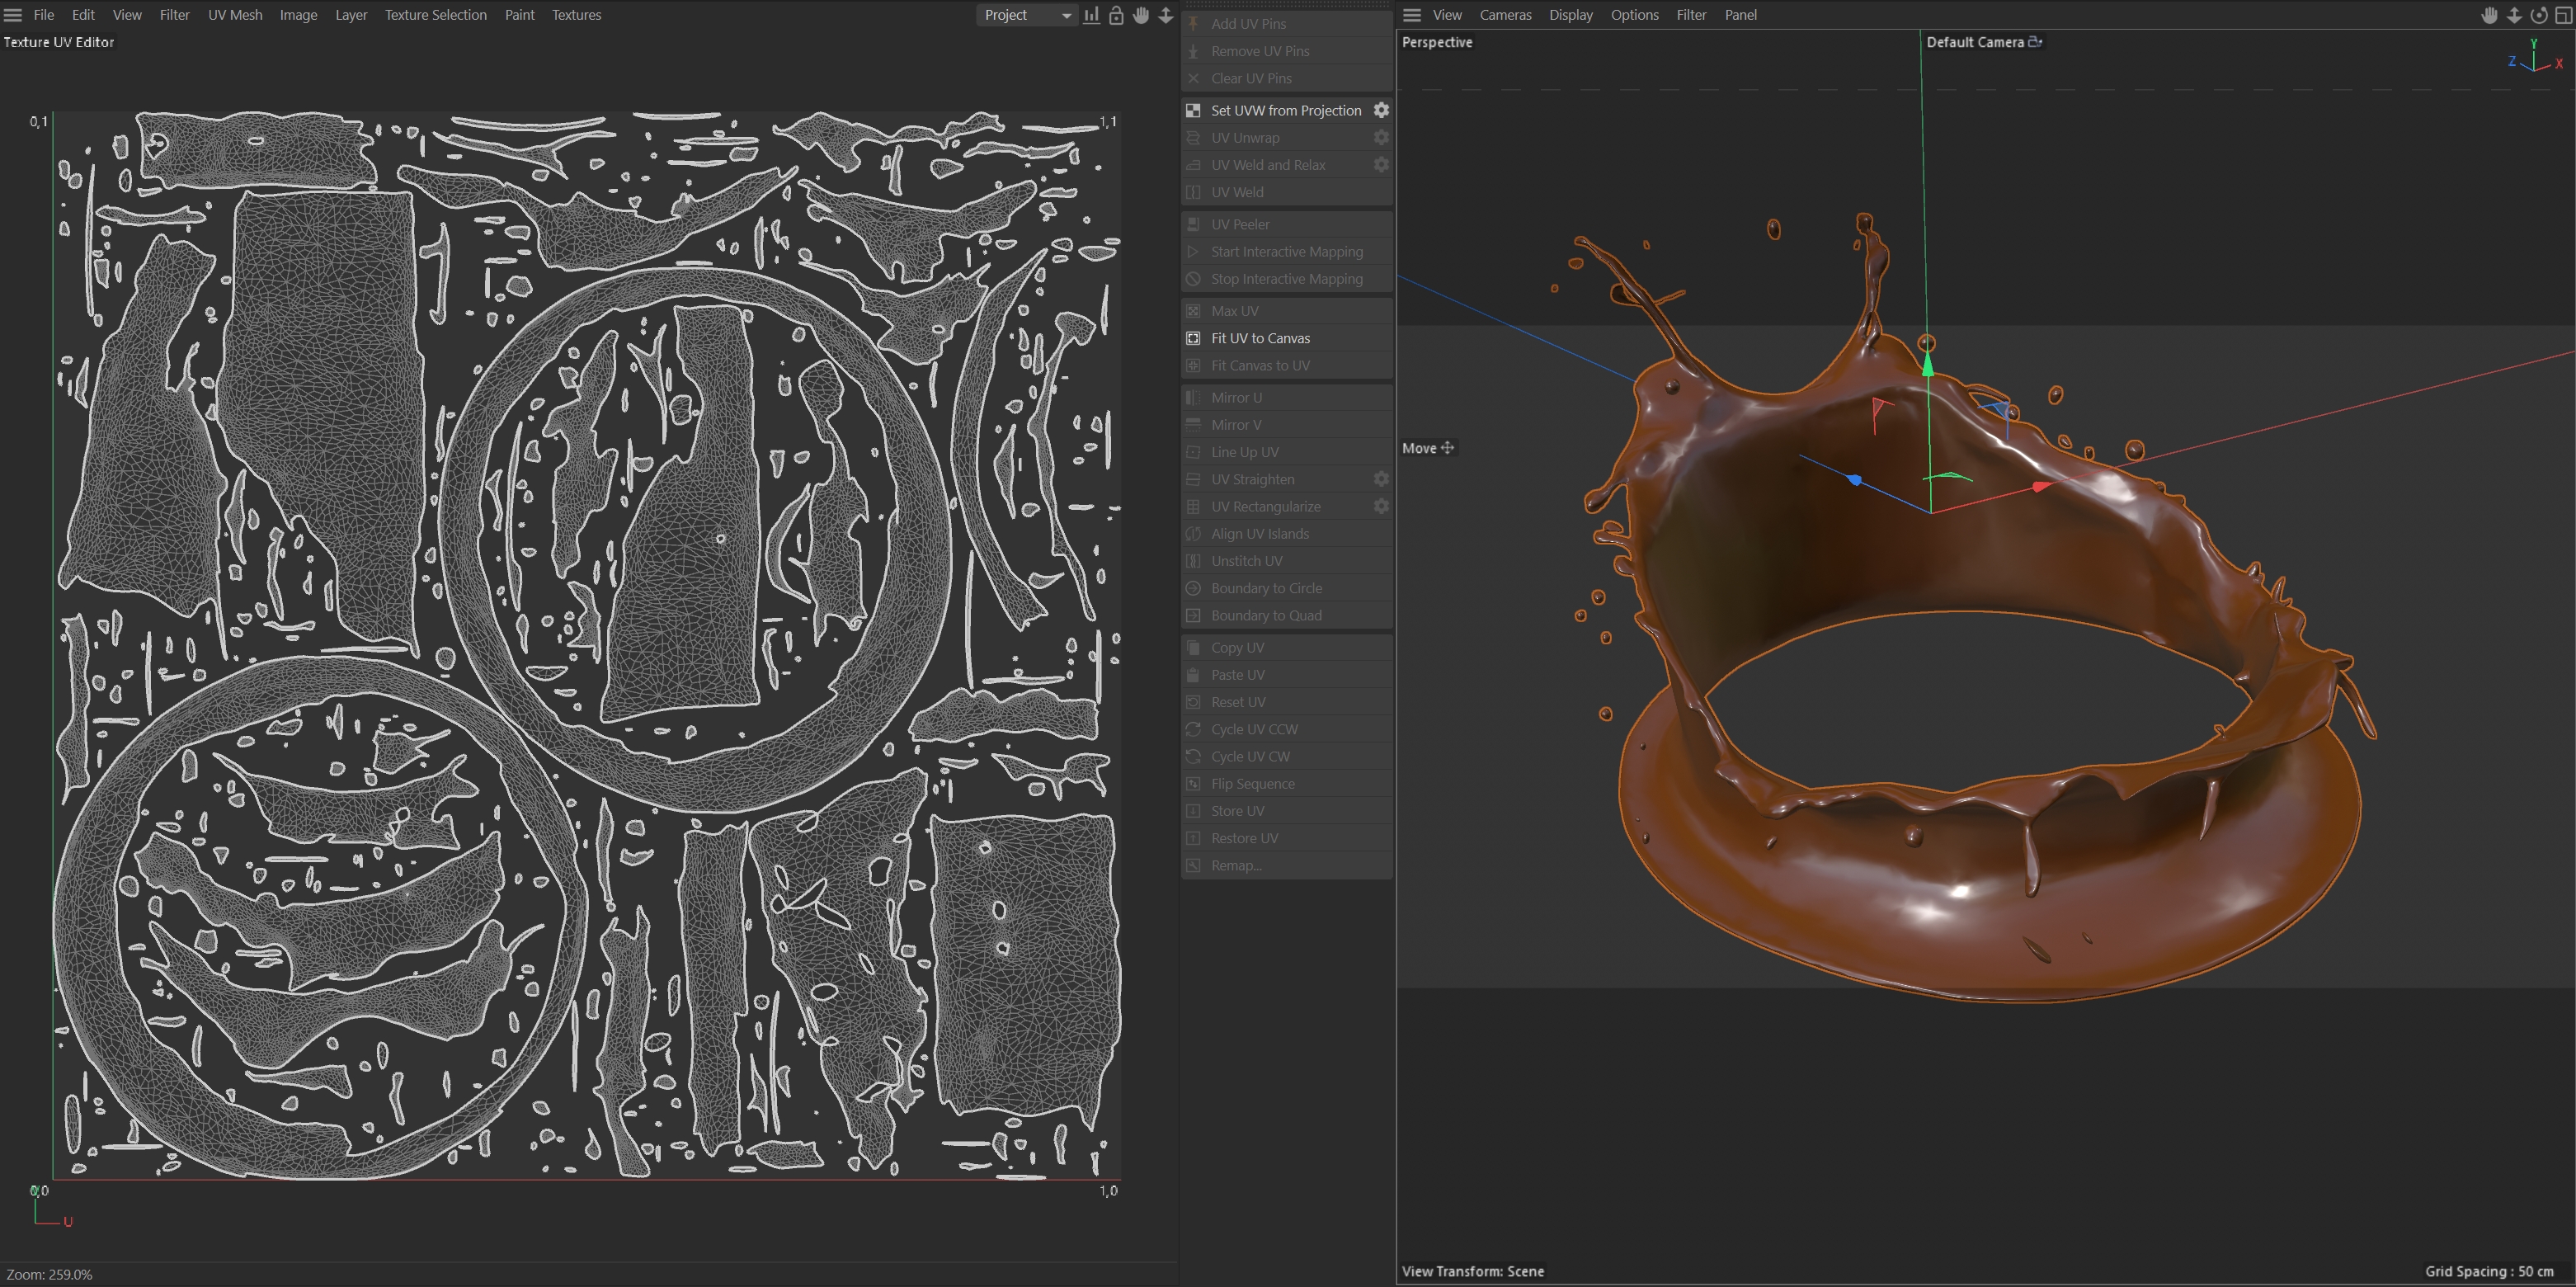Toggle the viewport maximize layout icon
This screenshot has height=1287, width=2576.
point(2563,15)
